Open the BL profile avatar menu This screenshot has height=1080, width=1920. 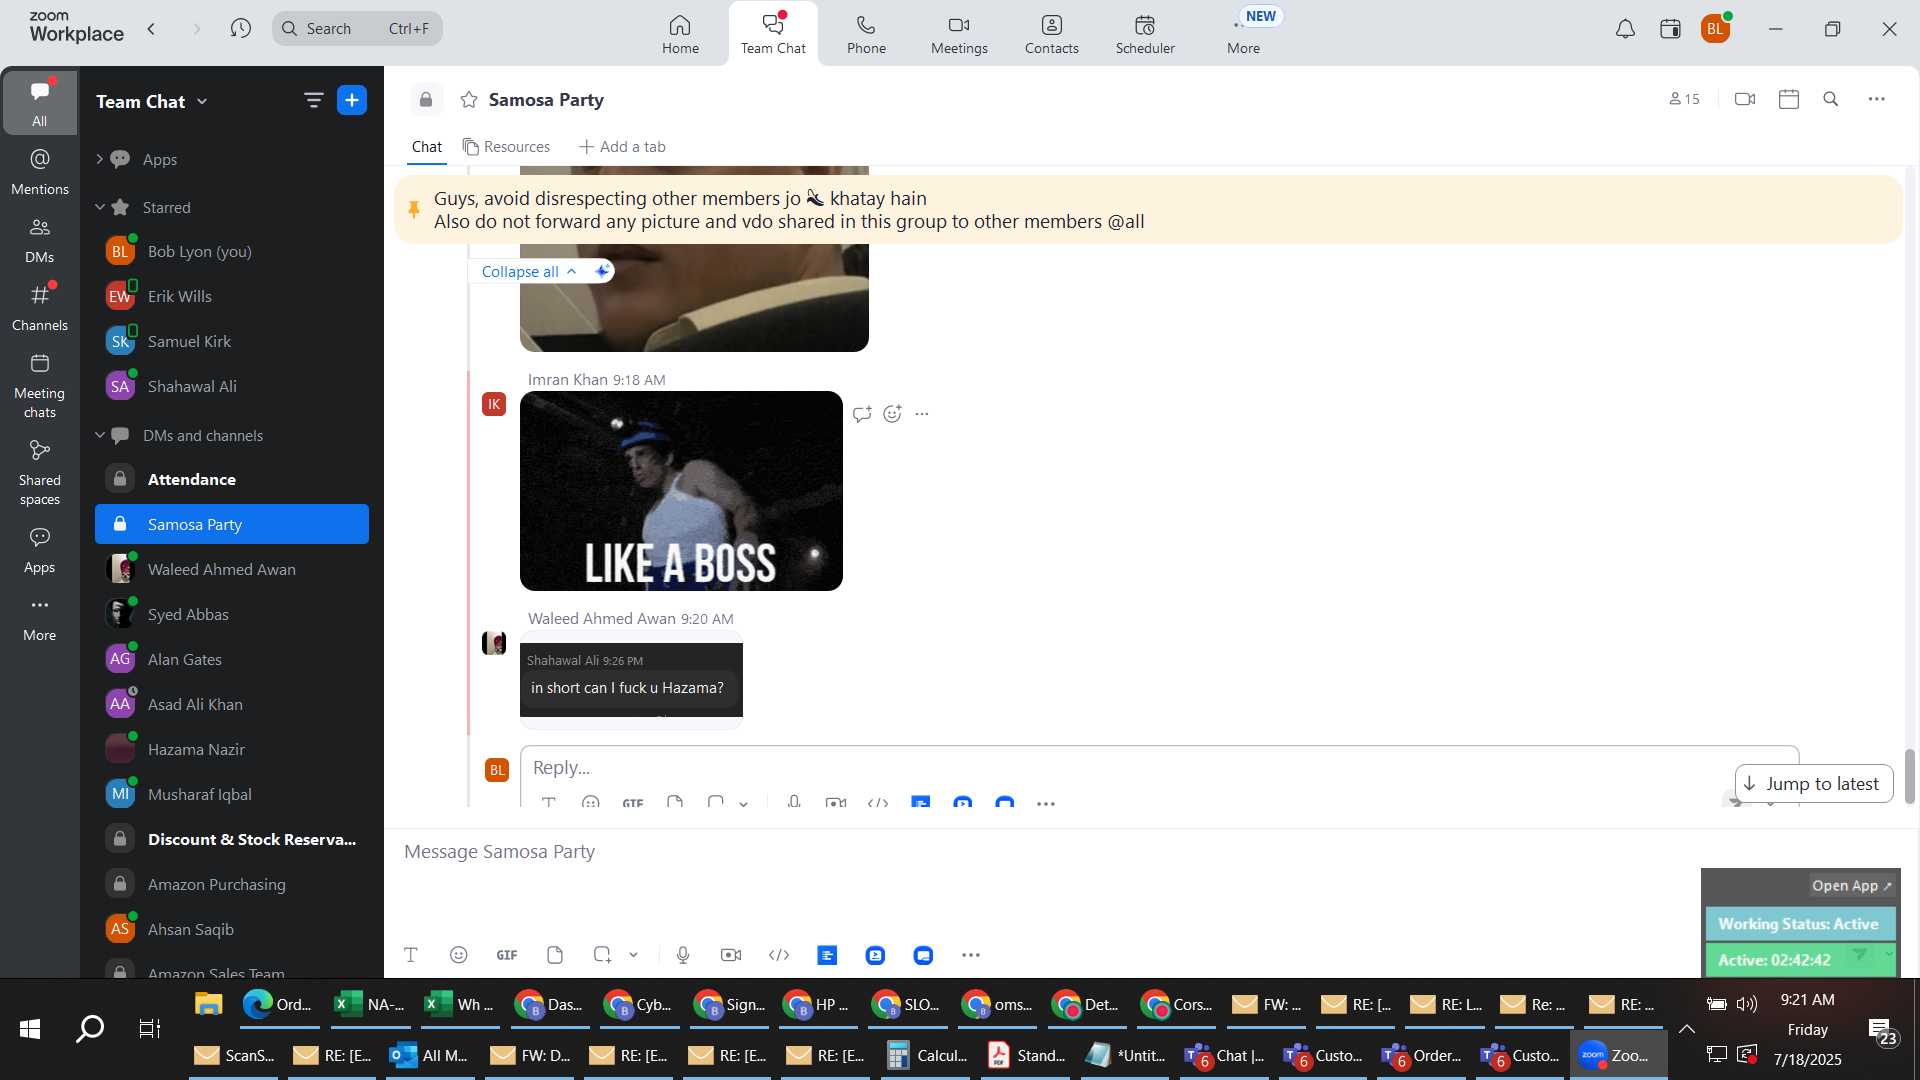click(x=1715, y=29)
